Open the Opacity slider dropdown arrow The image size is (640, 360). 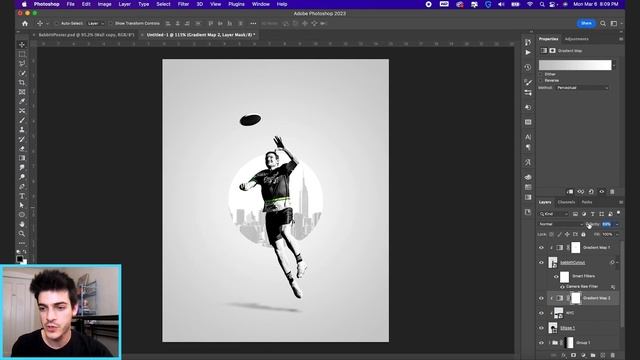617,224
